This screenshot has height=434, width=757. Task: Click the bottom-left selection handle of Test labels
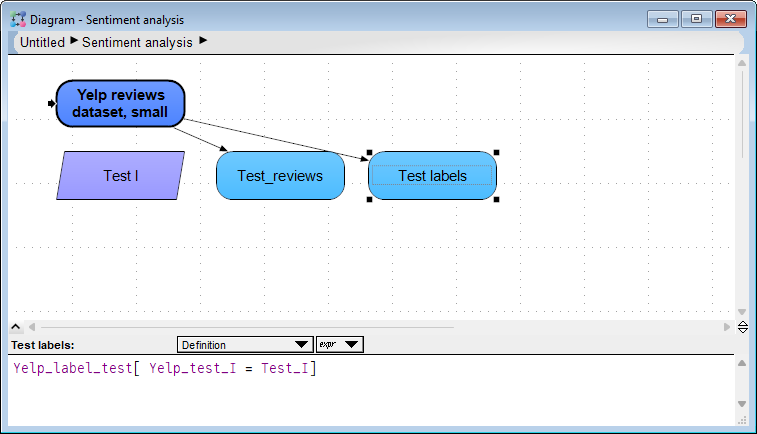tap(370, 199)
